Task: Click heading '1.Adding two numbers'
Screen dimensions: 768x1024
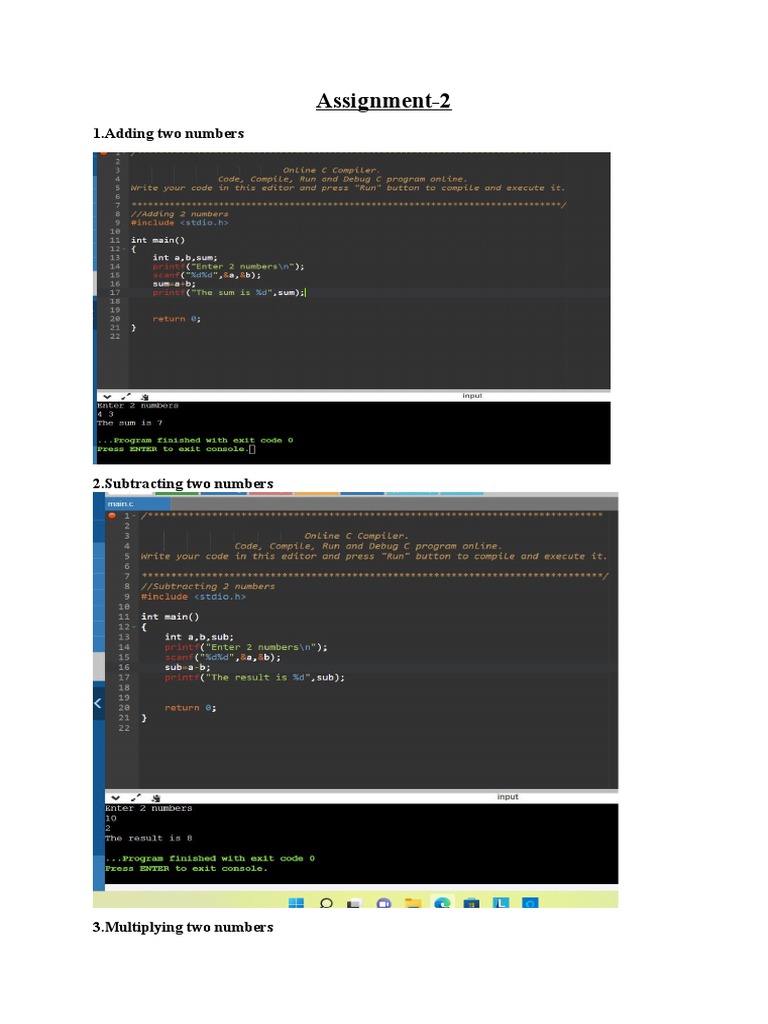Action: [168, 133]
